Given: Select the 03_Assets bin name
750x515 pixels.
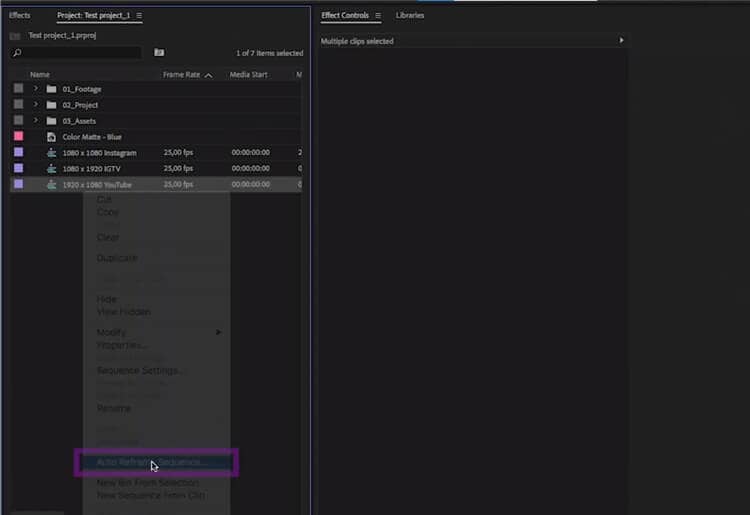Looking at the screenshot, I should [79, 121].
